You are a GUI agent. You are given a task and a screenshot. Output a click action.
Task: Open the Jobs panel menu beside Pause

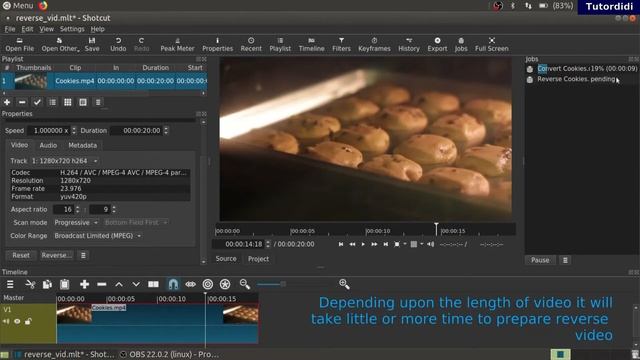(565, 260)
